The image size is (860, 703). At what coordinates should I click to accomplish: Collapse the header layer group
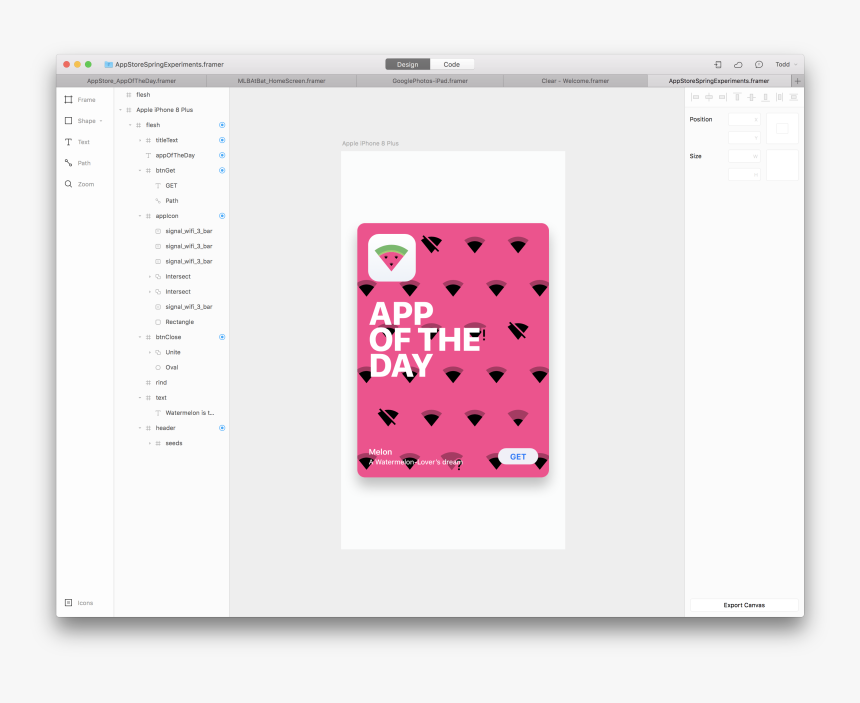click(x=140, y=428)
